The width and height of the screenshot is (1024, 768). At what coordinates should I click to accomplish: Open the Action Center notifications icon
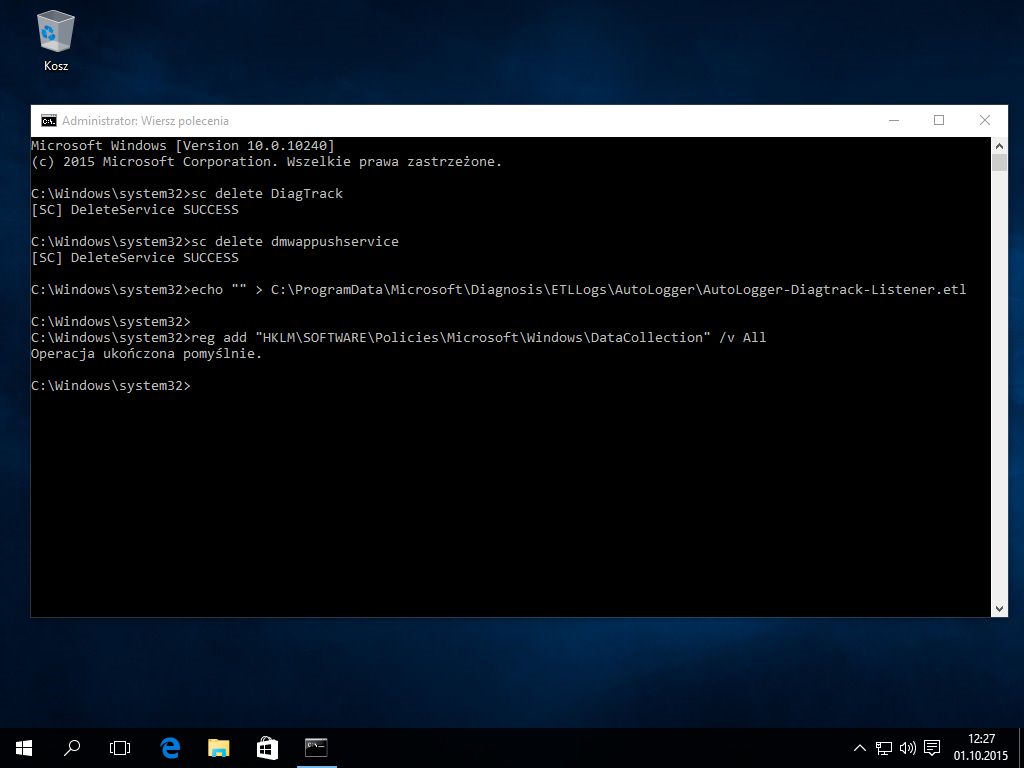[x=933, y=748]
